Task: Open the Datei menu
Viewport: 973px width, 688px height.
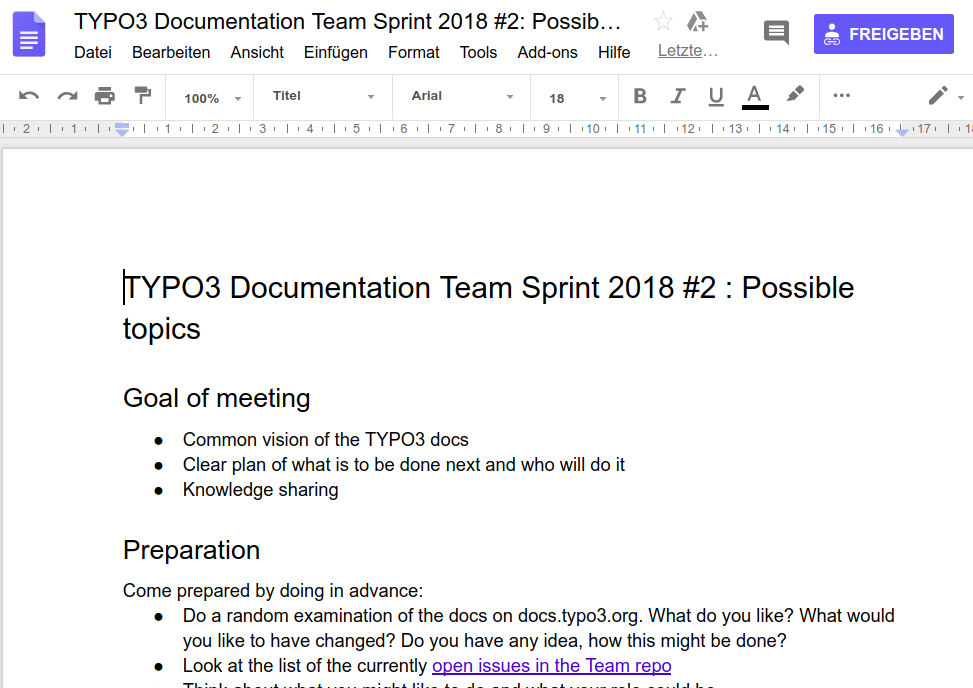Action: pyautogui.click(x=93, y=53)
